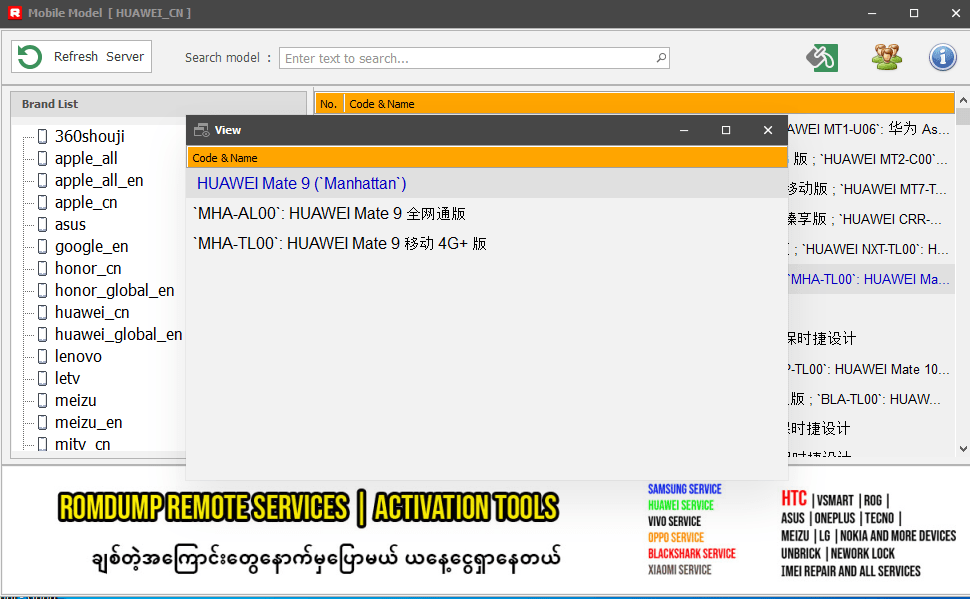Click the users group icon on toolbar
970x599 pixels.
point(886,57)
